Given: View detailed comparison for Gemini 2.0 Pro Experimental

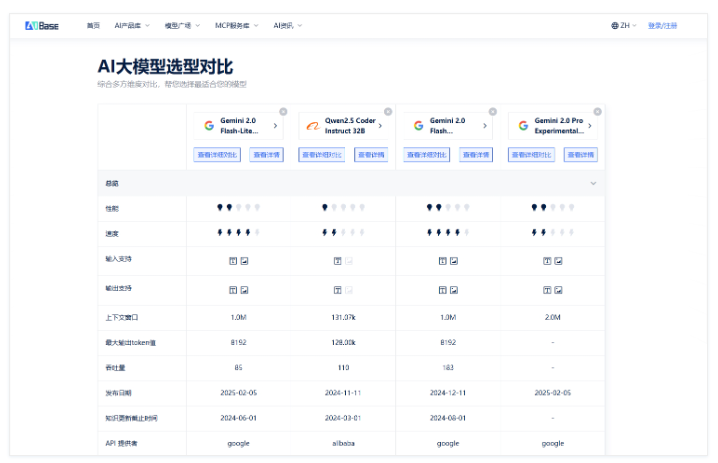Looking at the screenshot, I should [531, 155].
